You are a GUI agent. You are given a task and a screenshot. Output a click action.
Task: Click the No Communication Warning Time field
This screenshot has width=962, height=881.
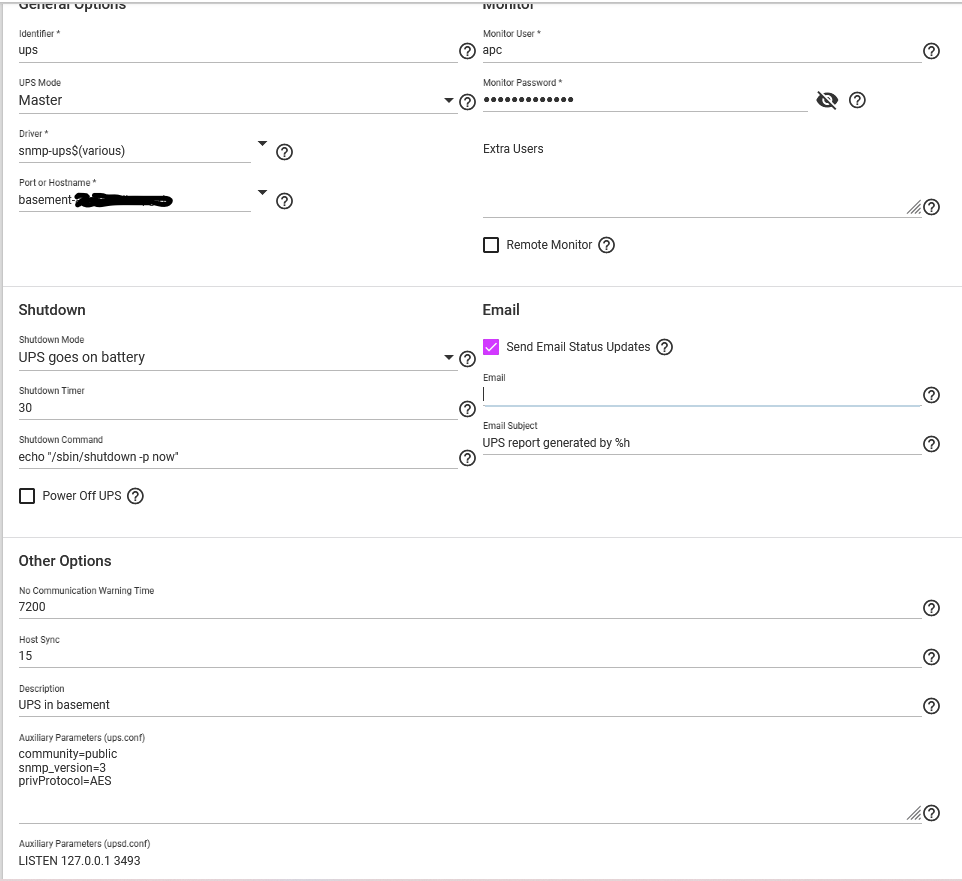coord(470,607)
